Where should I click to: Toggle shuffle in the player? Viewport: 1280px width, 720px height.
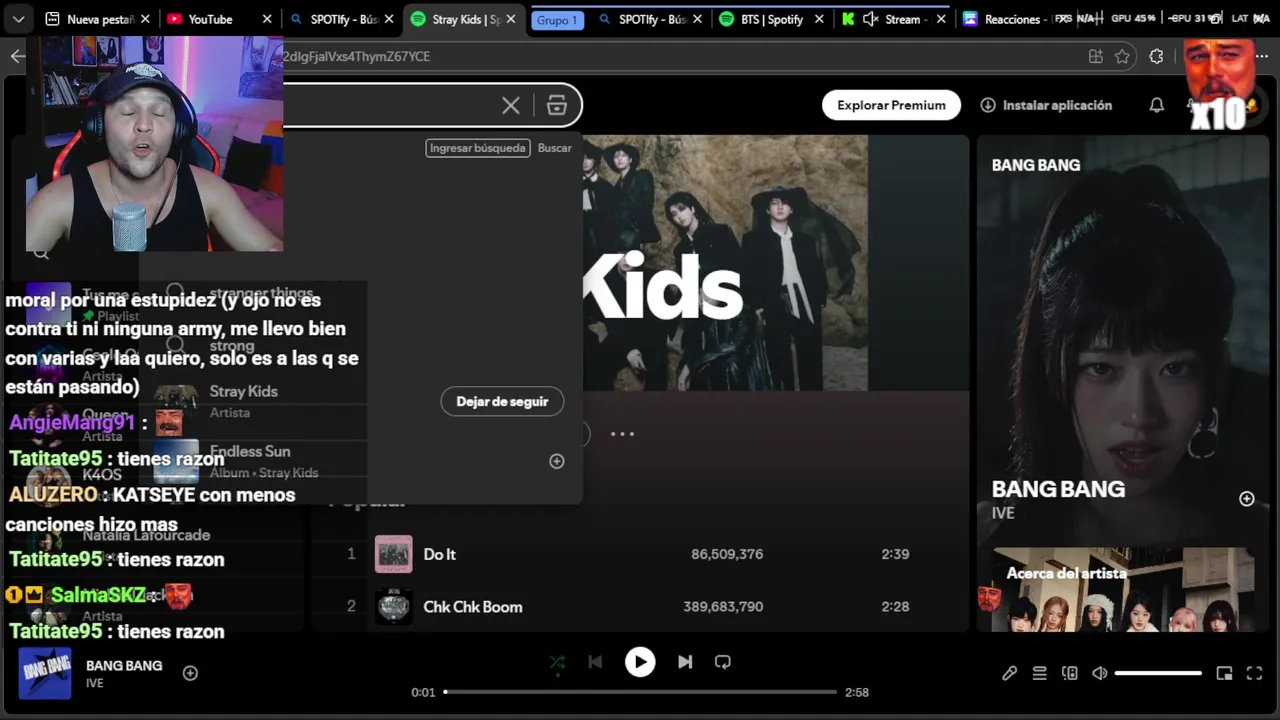click(x=557, y=662)
